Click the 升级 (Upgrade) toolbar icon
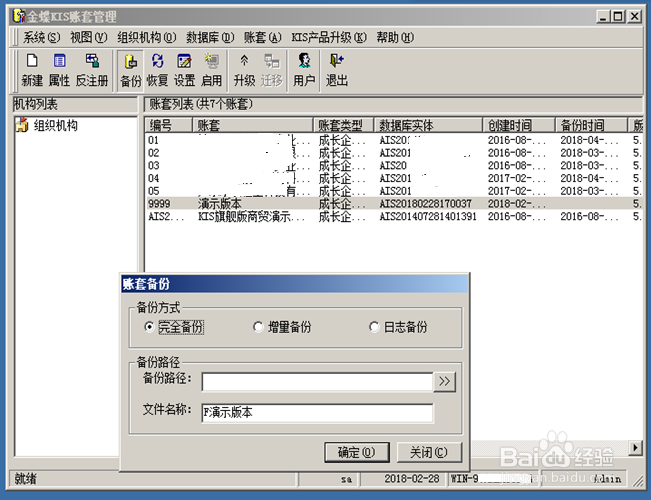 point(244,70)
